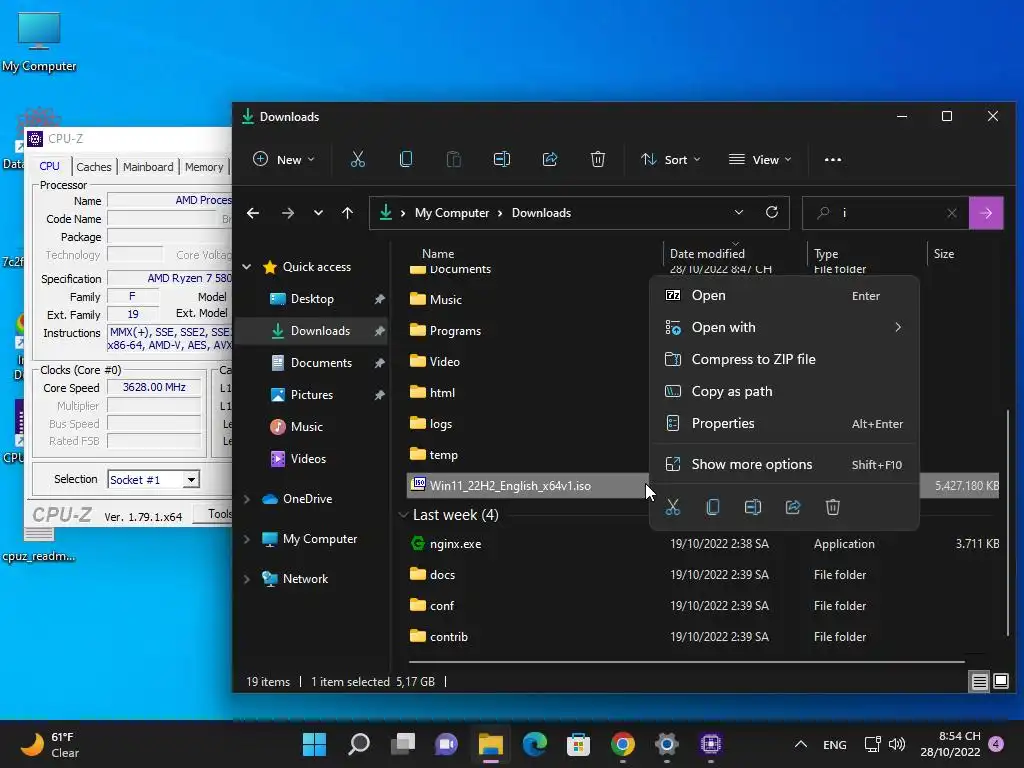The image size is (1024, 768).
Task: Open CPU-Z Socket #1 selection dropdown
Action: click(191, 479)
